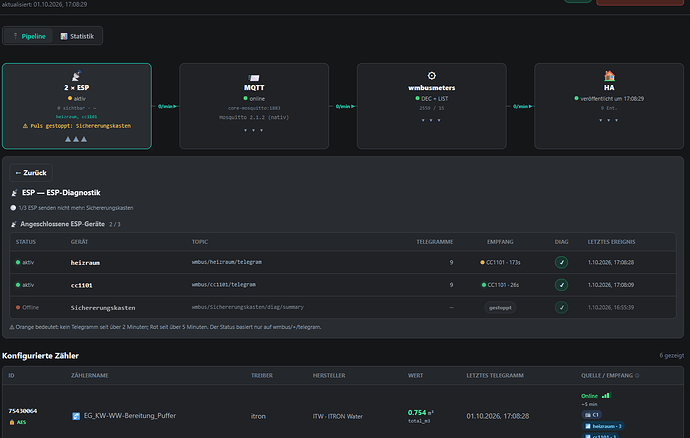Click the diag checkmark for cc1101
Screen dimensions: 690x438
click(x=561, y=285)
